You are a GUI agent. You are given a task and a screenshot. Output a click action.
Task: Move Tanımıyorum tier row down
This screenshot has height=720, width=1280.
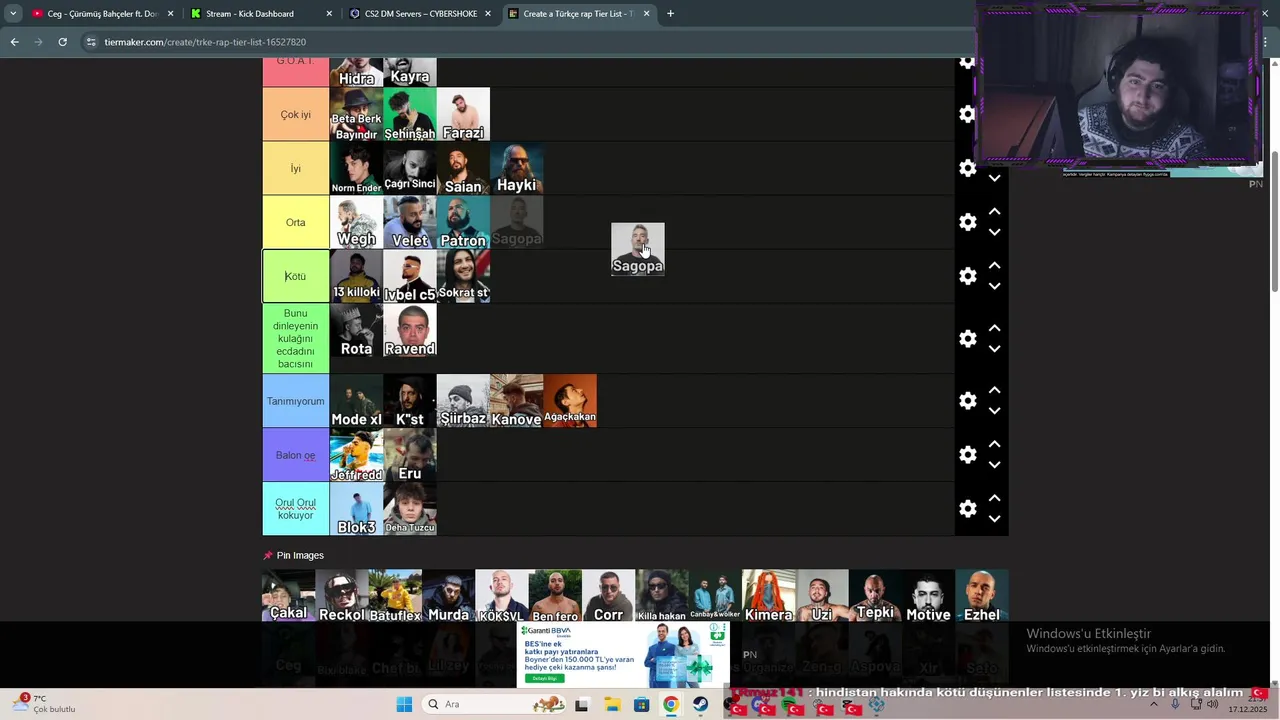pyautogui.click(x=994, y=411)
